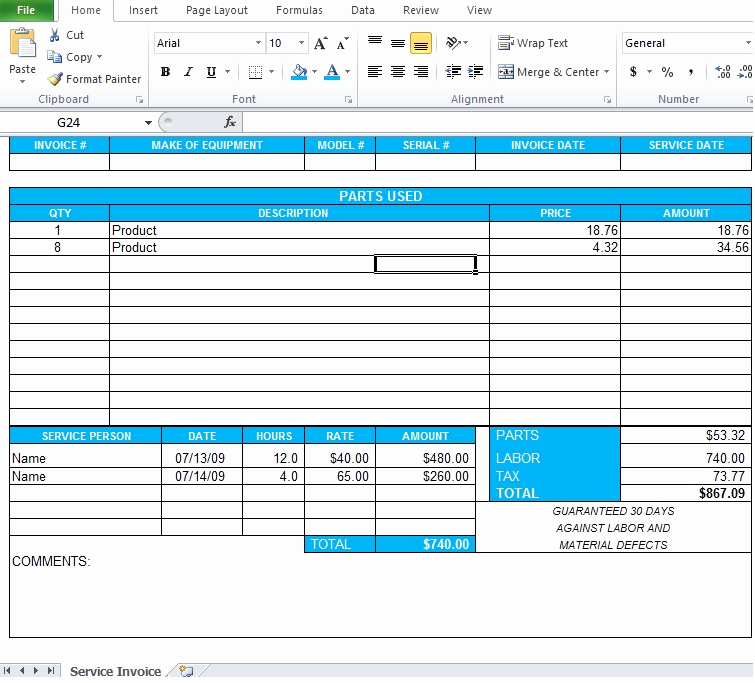Click the Paste clipboard icon
755x683 pixels.
pos(22,43)
